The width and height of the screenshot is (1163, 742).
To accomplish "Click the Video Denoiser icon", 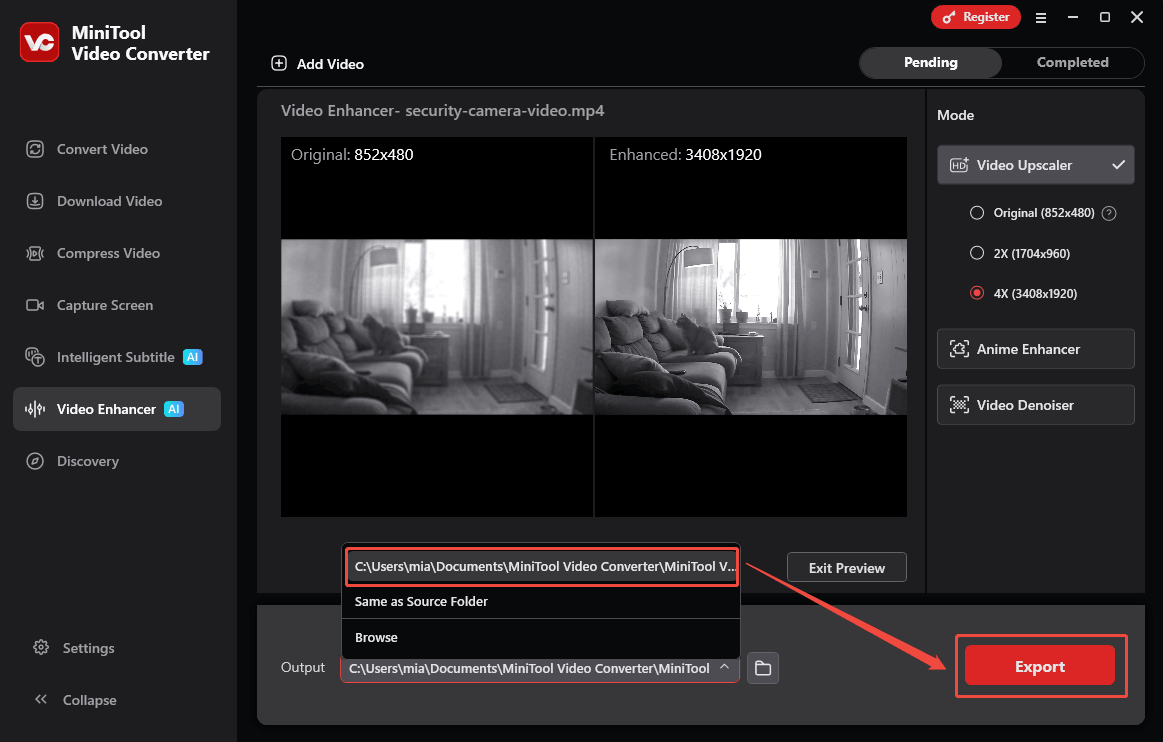I will click(x=959, y=404).
